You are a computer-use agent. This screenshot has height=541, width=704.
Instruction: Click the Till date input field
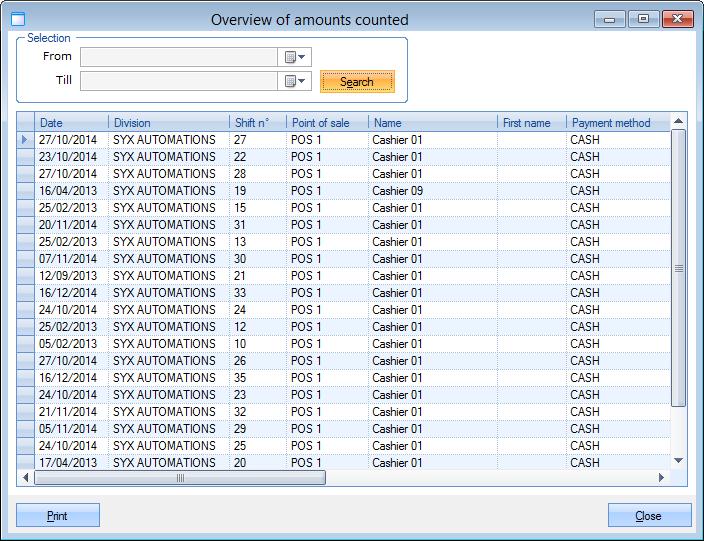[178, 81]
